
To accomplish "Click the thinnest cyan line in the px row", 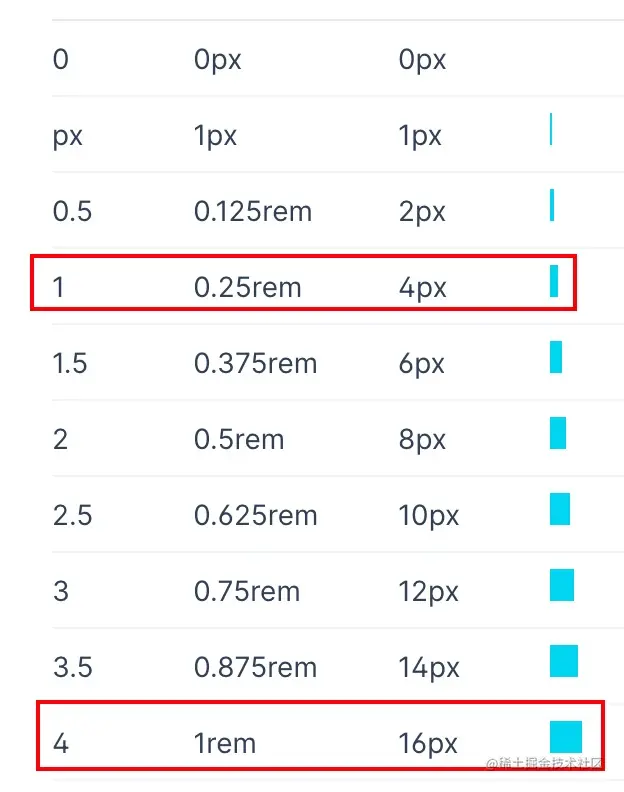I will click(551, 129).
